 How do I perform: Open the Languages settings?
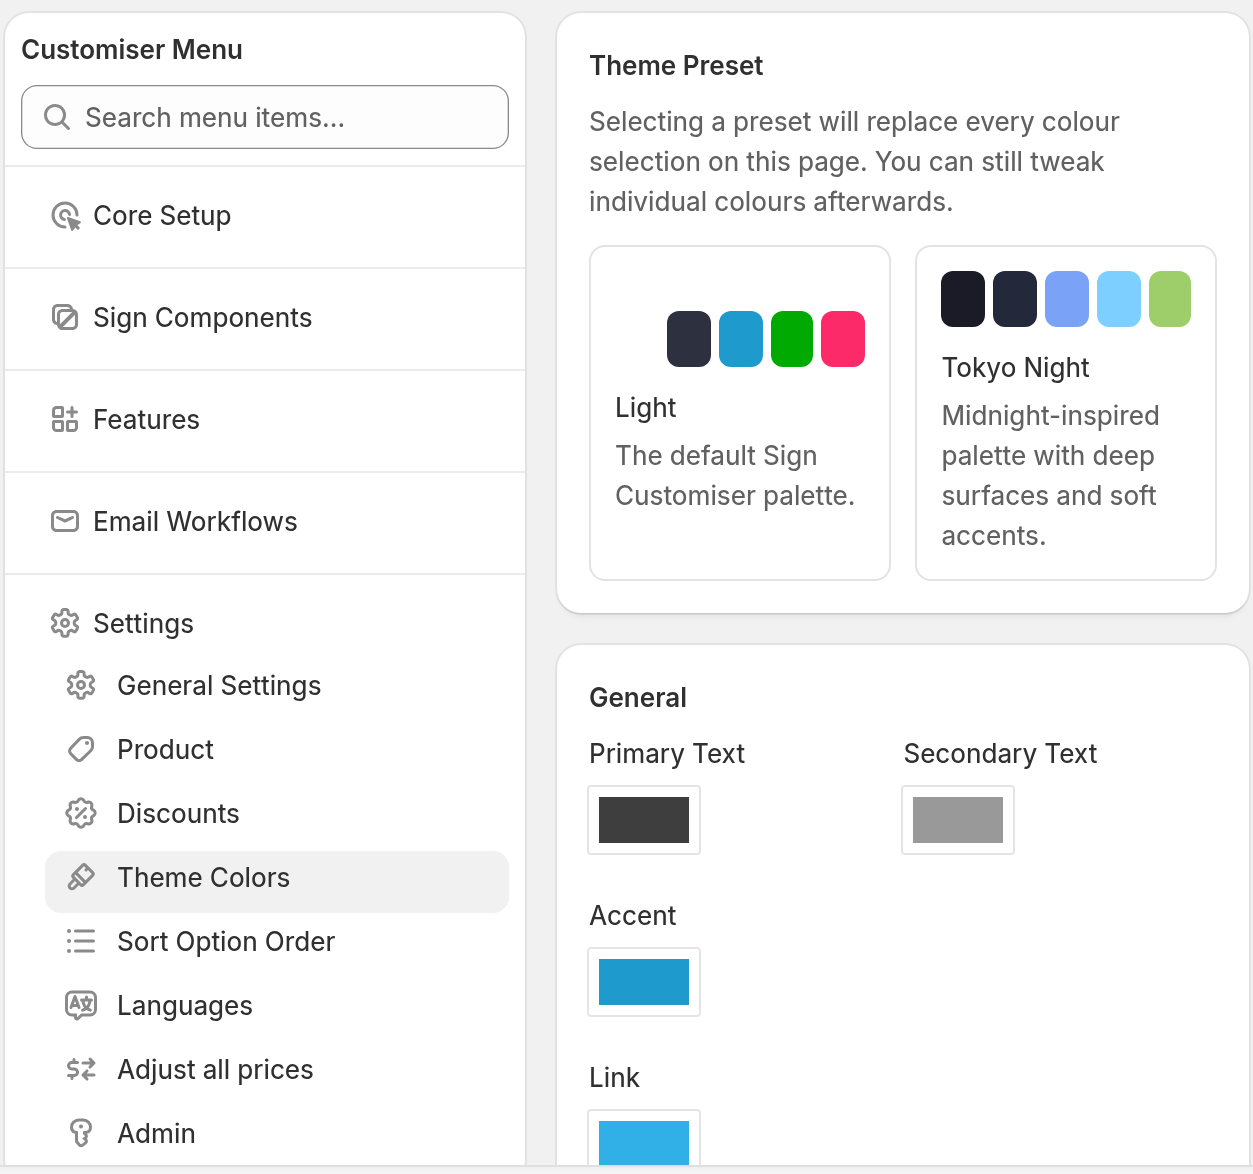[x=277, y=1006]
